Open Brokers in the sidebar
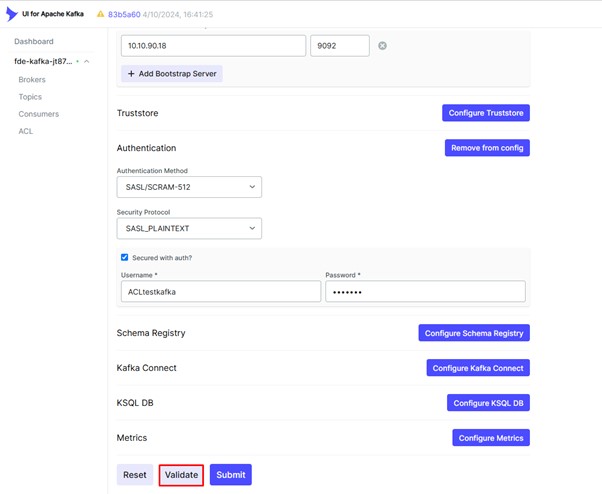602x494 pixels. (x=32, y=79)
